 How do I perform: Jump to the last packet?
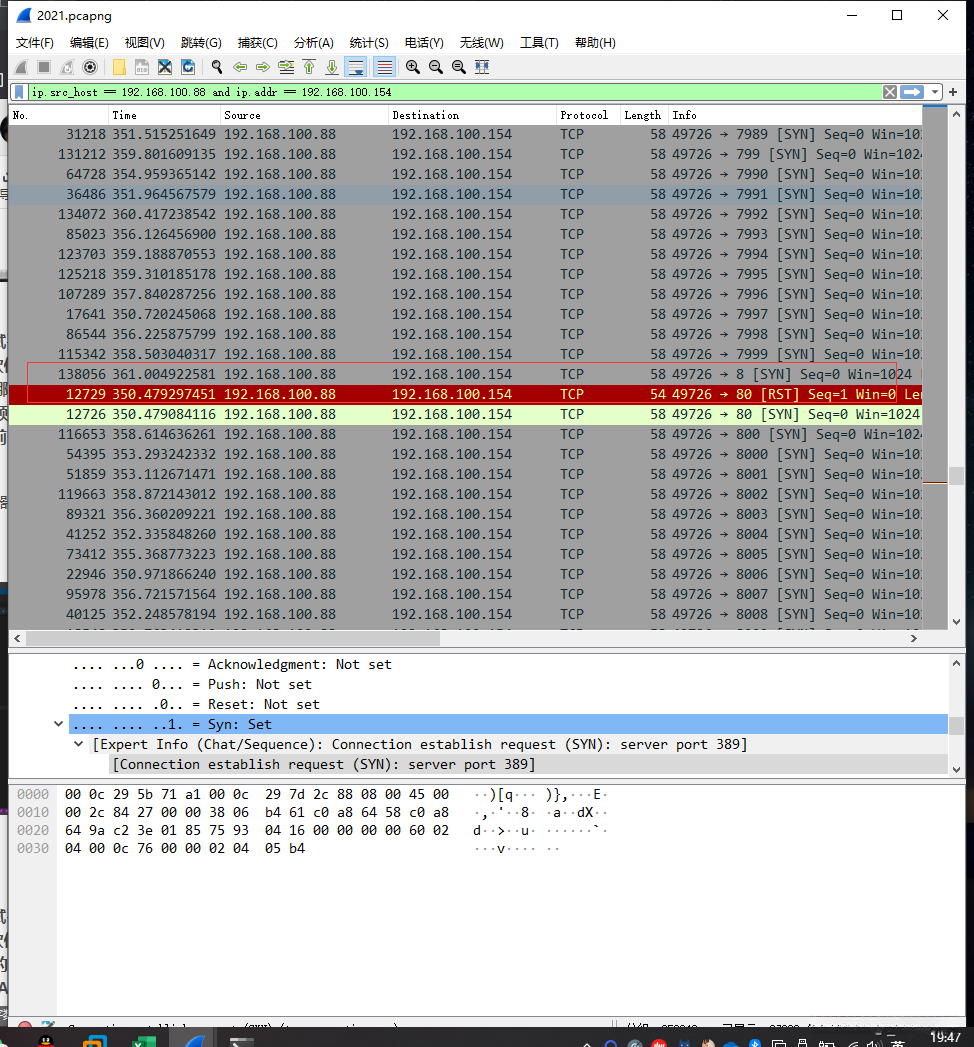tap(332, 67)
